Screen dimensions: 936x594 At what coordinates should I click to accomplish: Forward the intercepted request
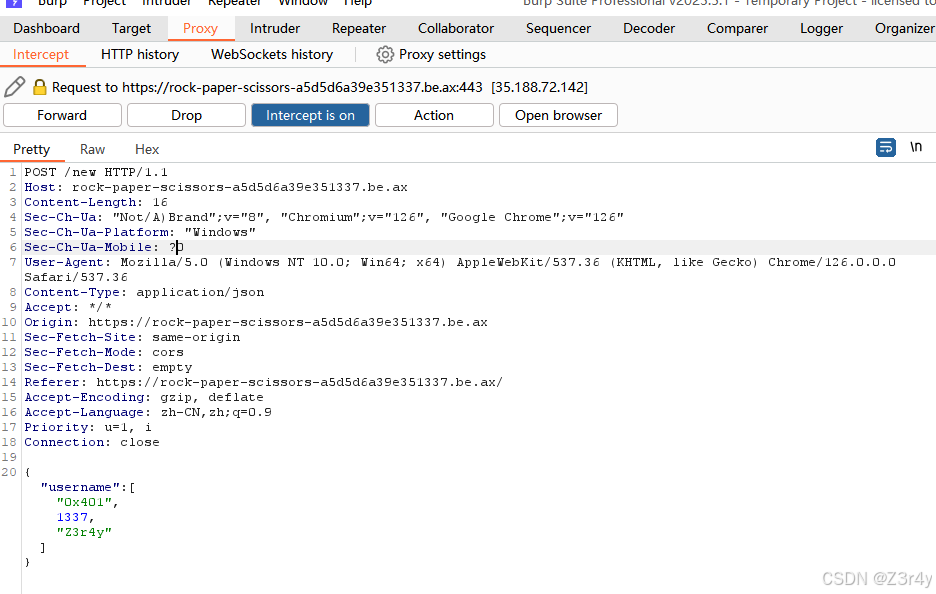[x=62, y=115]
